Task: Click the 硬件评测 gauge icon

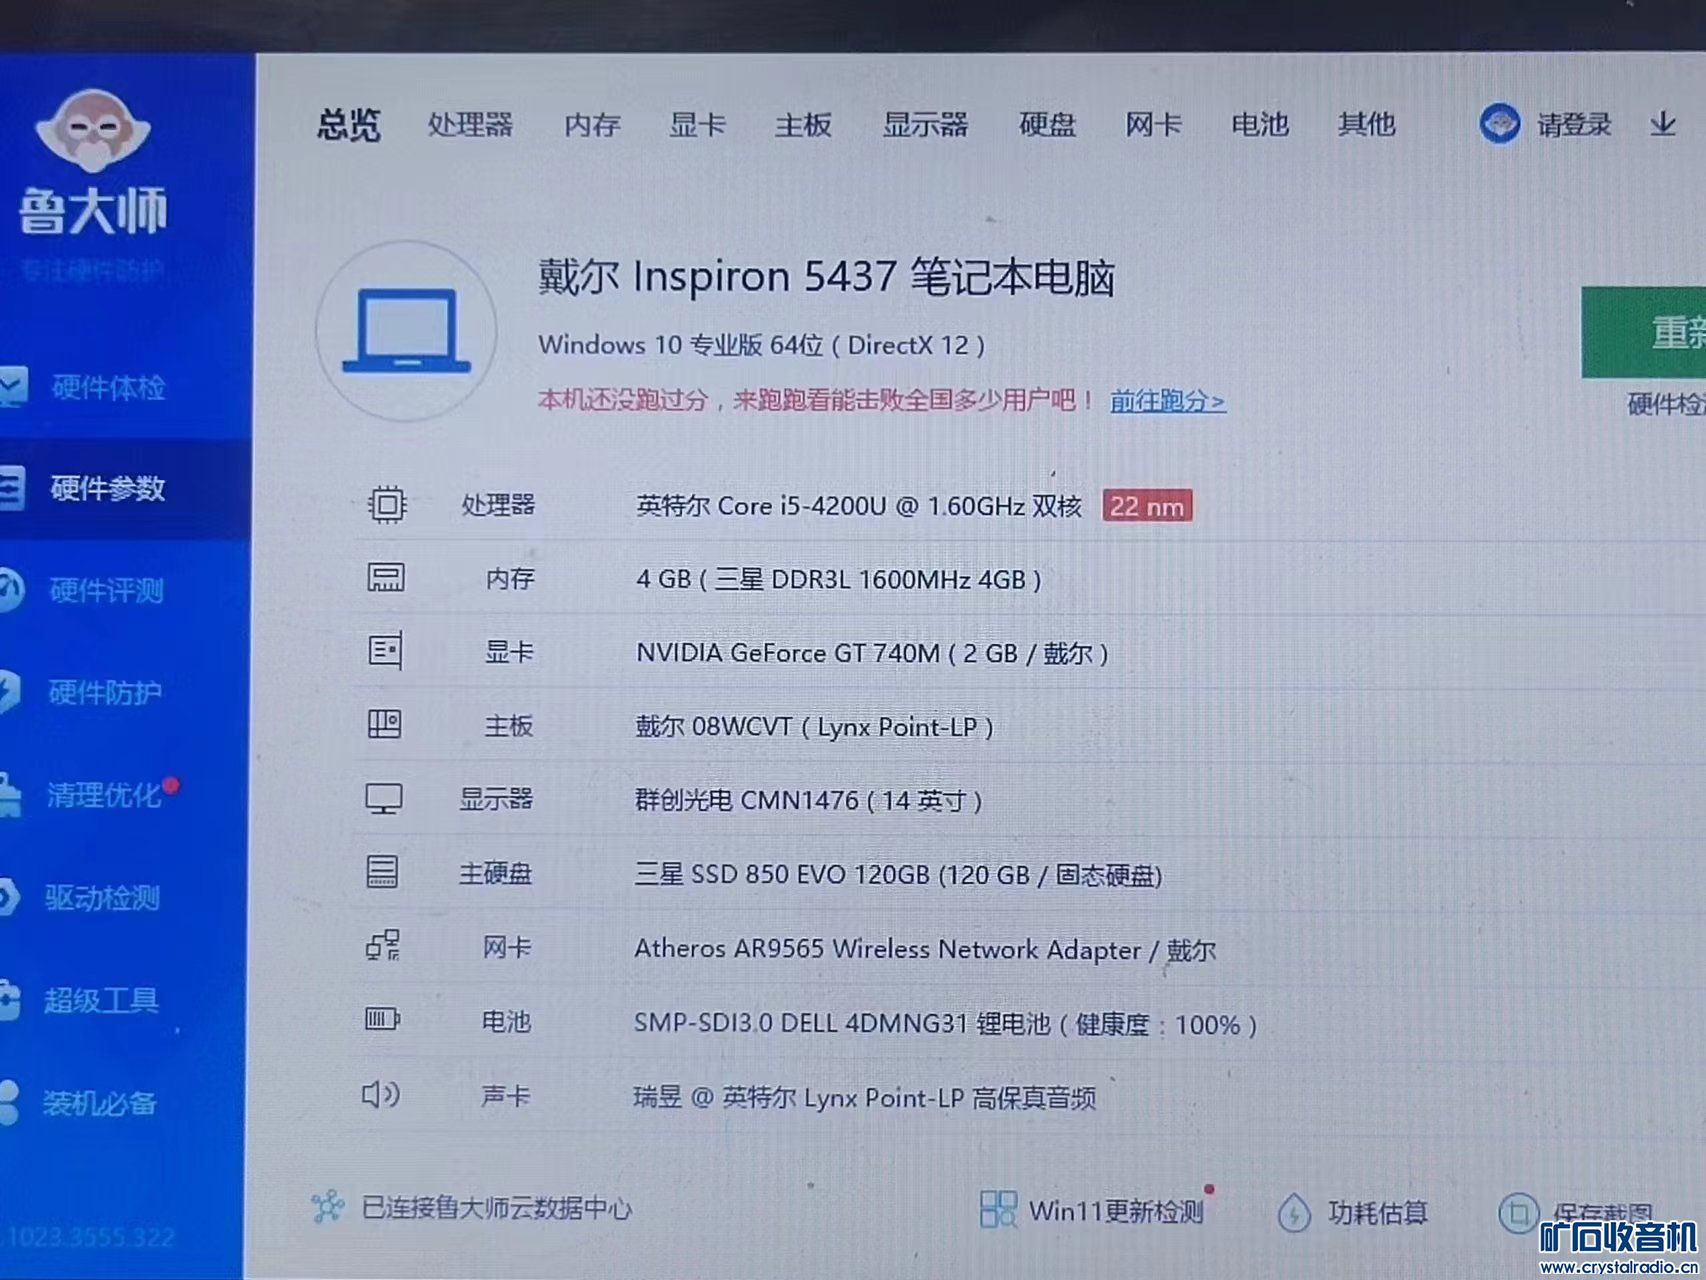Action: tap(10, 590)
